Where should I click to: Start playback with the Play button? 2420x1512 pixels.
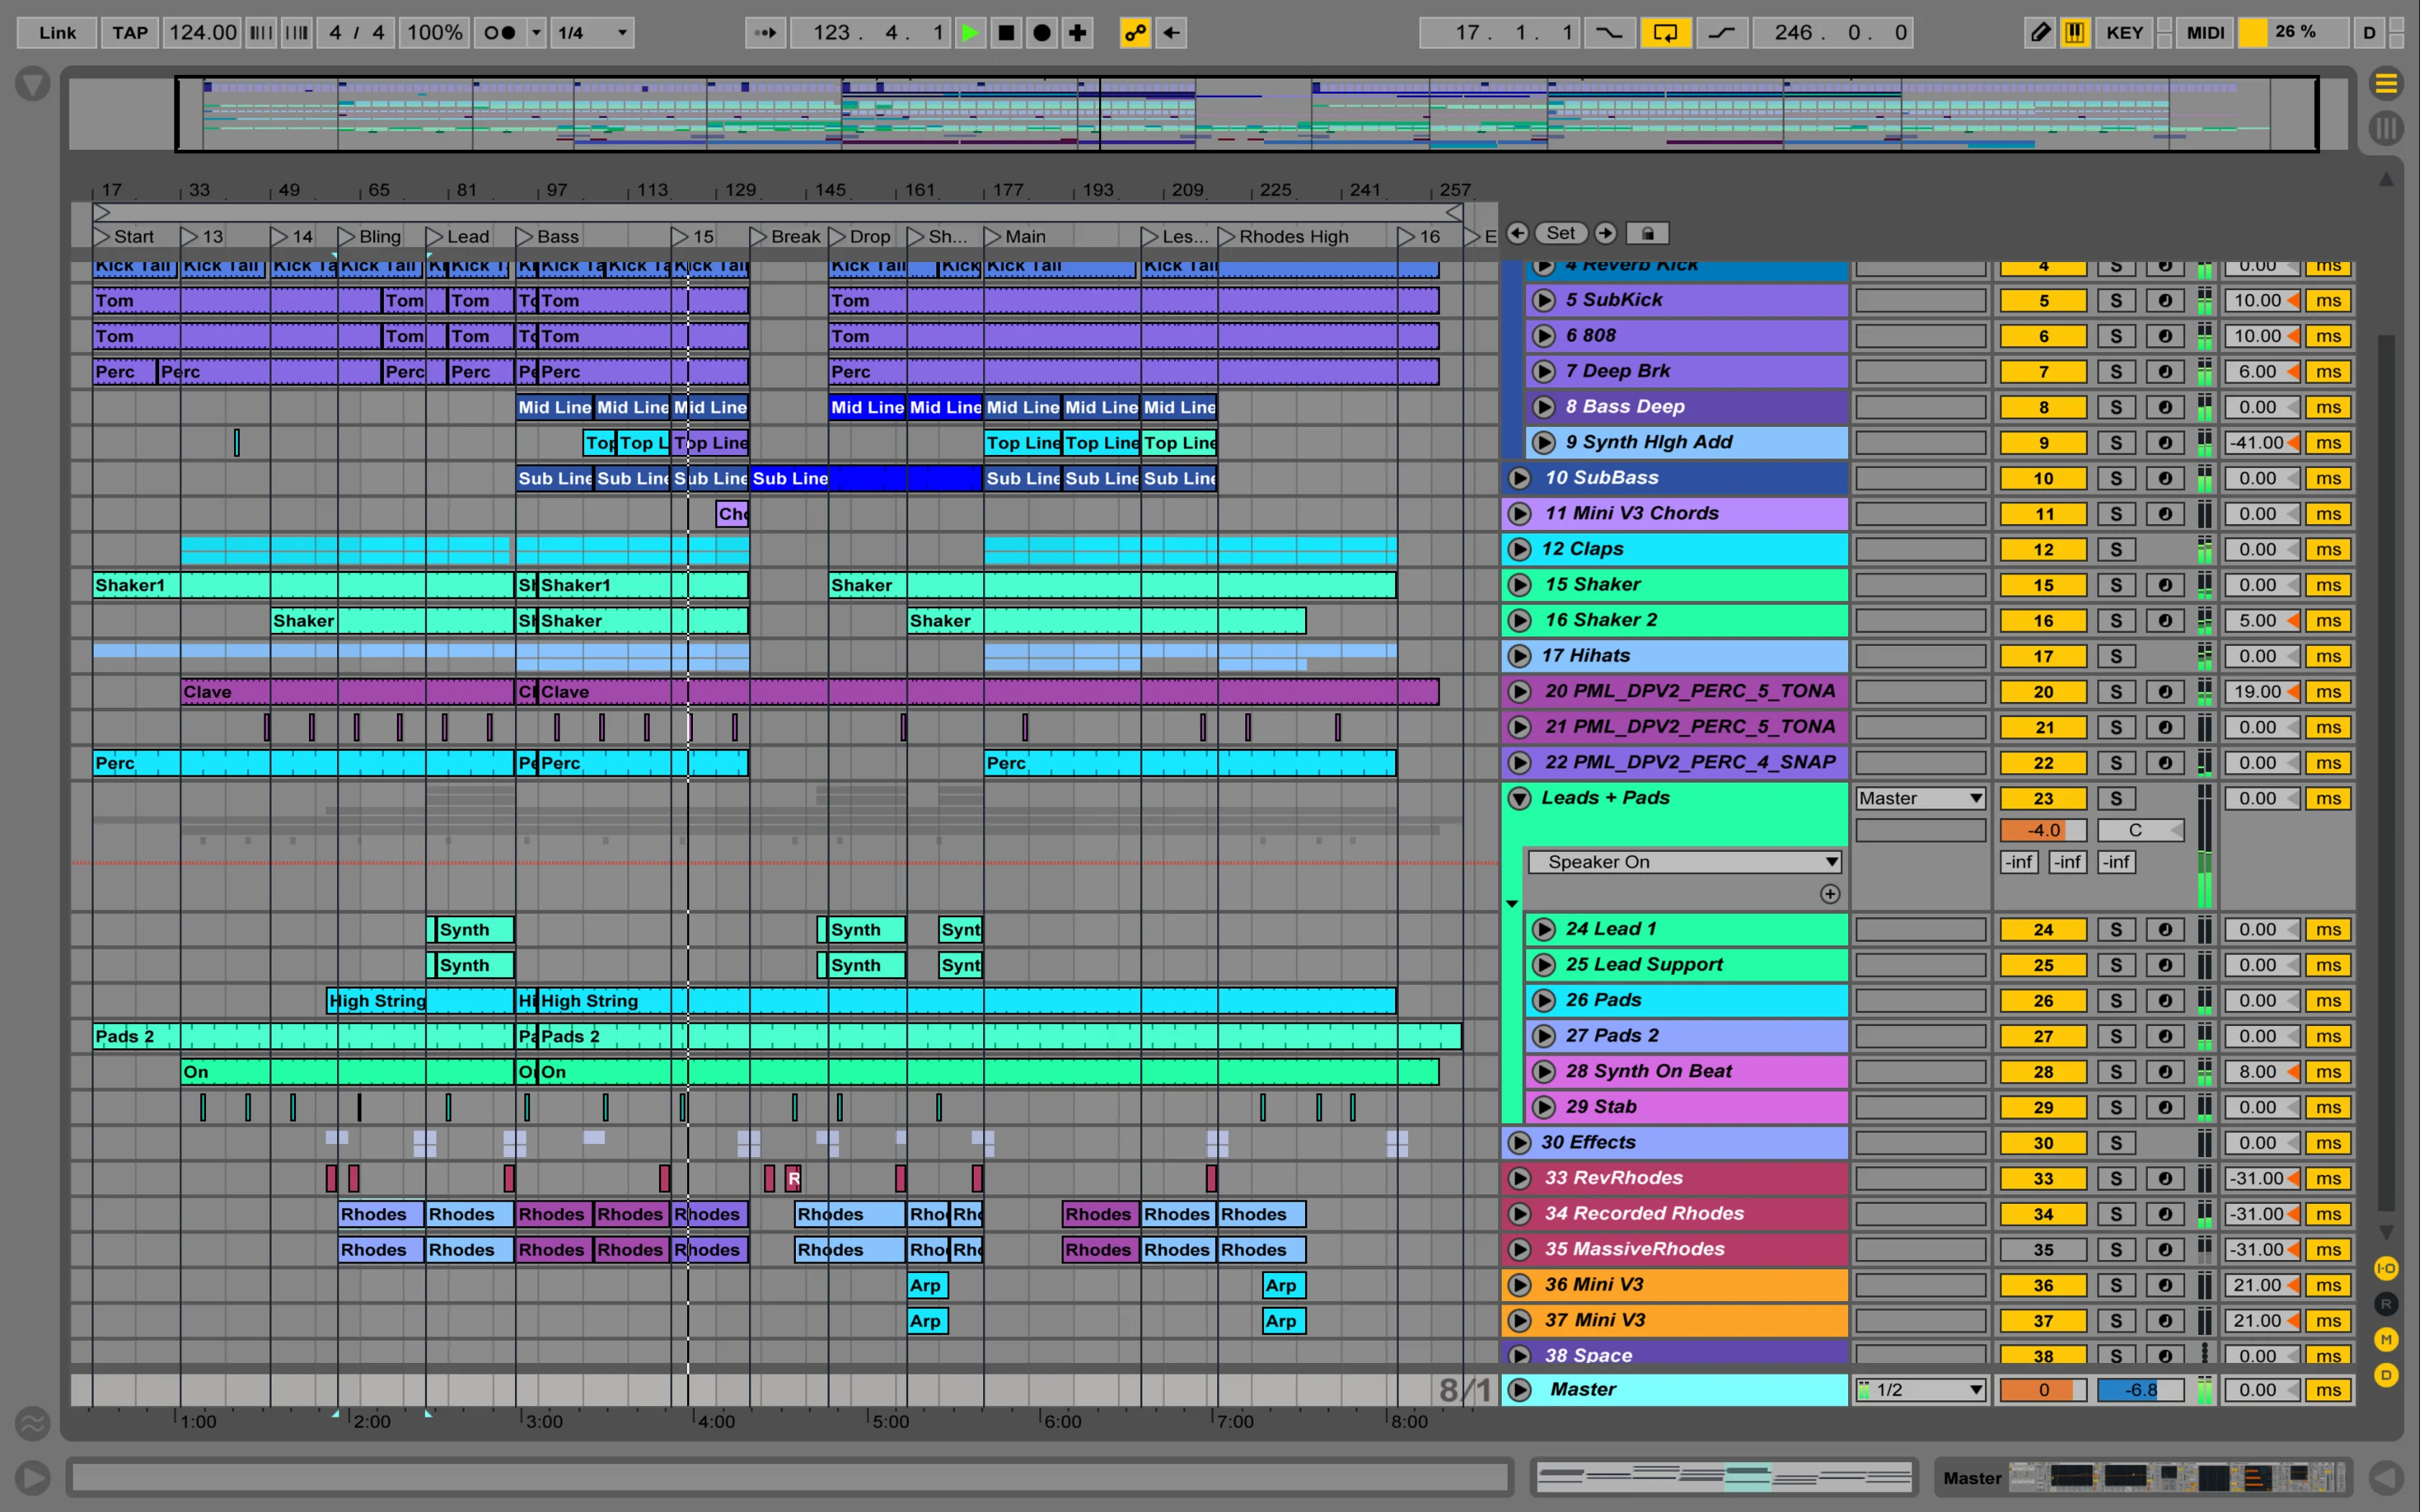click(x=969, y=33)
